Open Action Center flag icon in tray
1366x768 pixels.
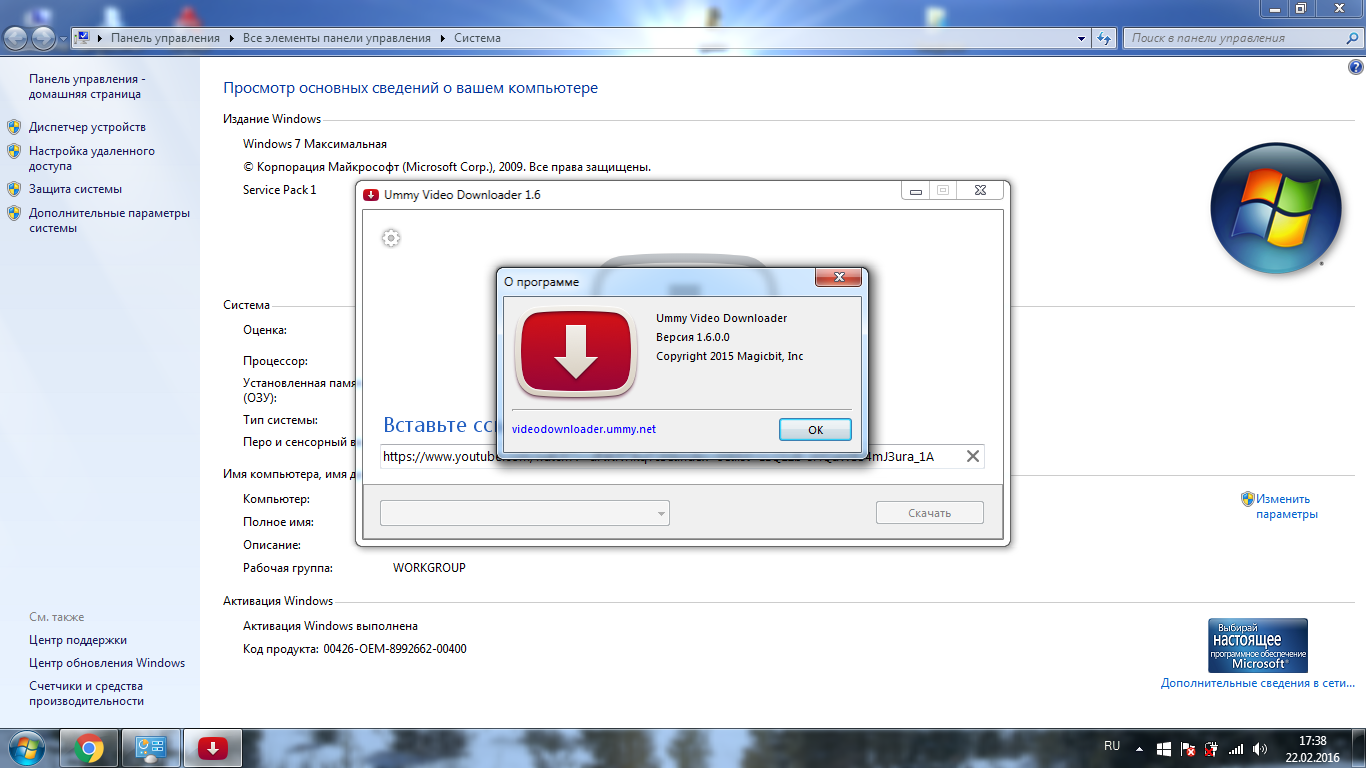tap(1187, 748)
